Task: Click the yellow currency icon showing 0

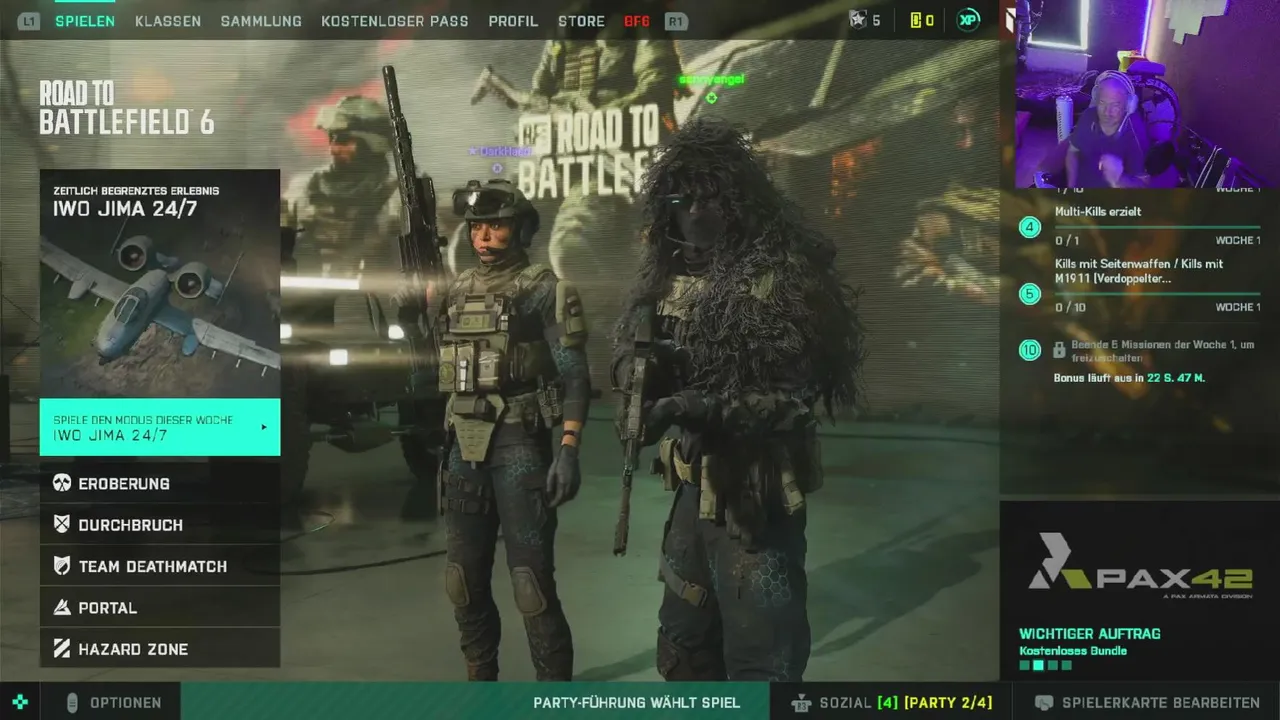Action: [x=916, y=20]
